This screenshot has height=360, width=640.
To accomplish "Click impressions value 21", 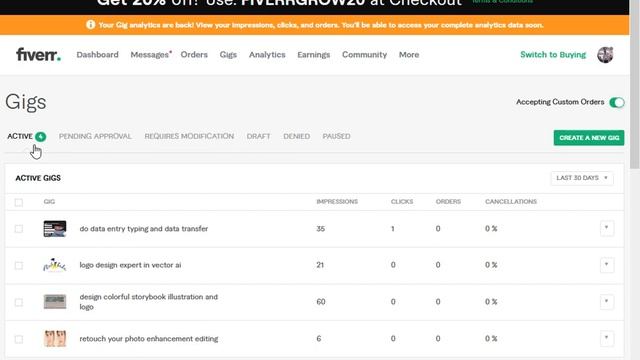I will 320,265.
